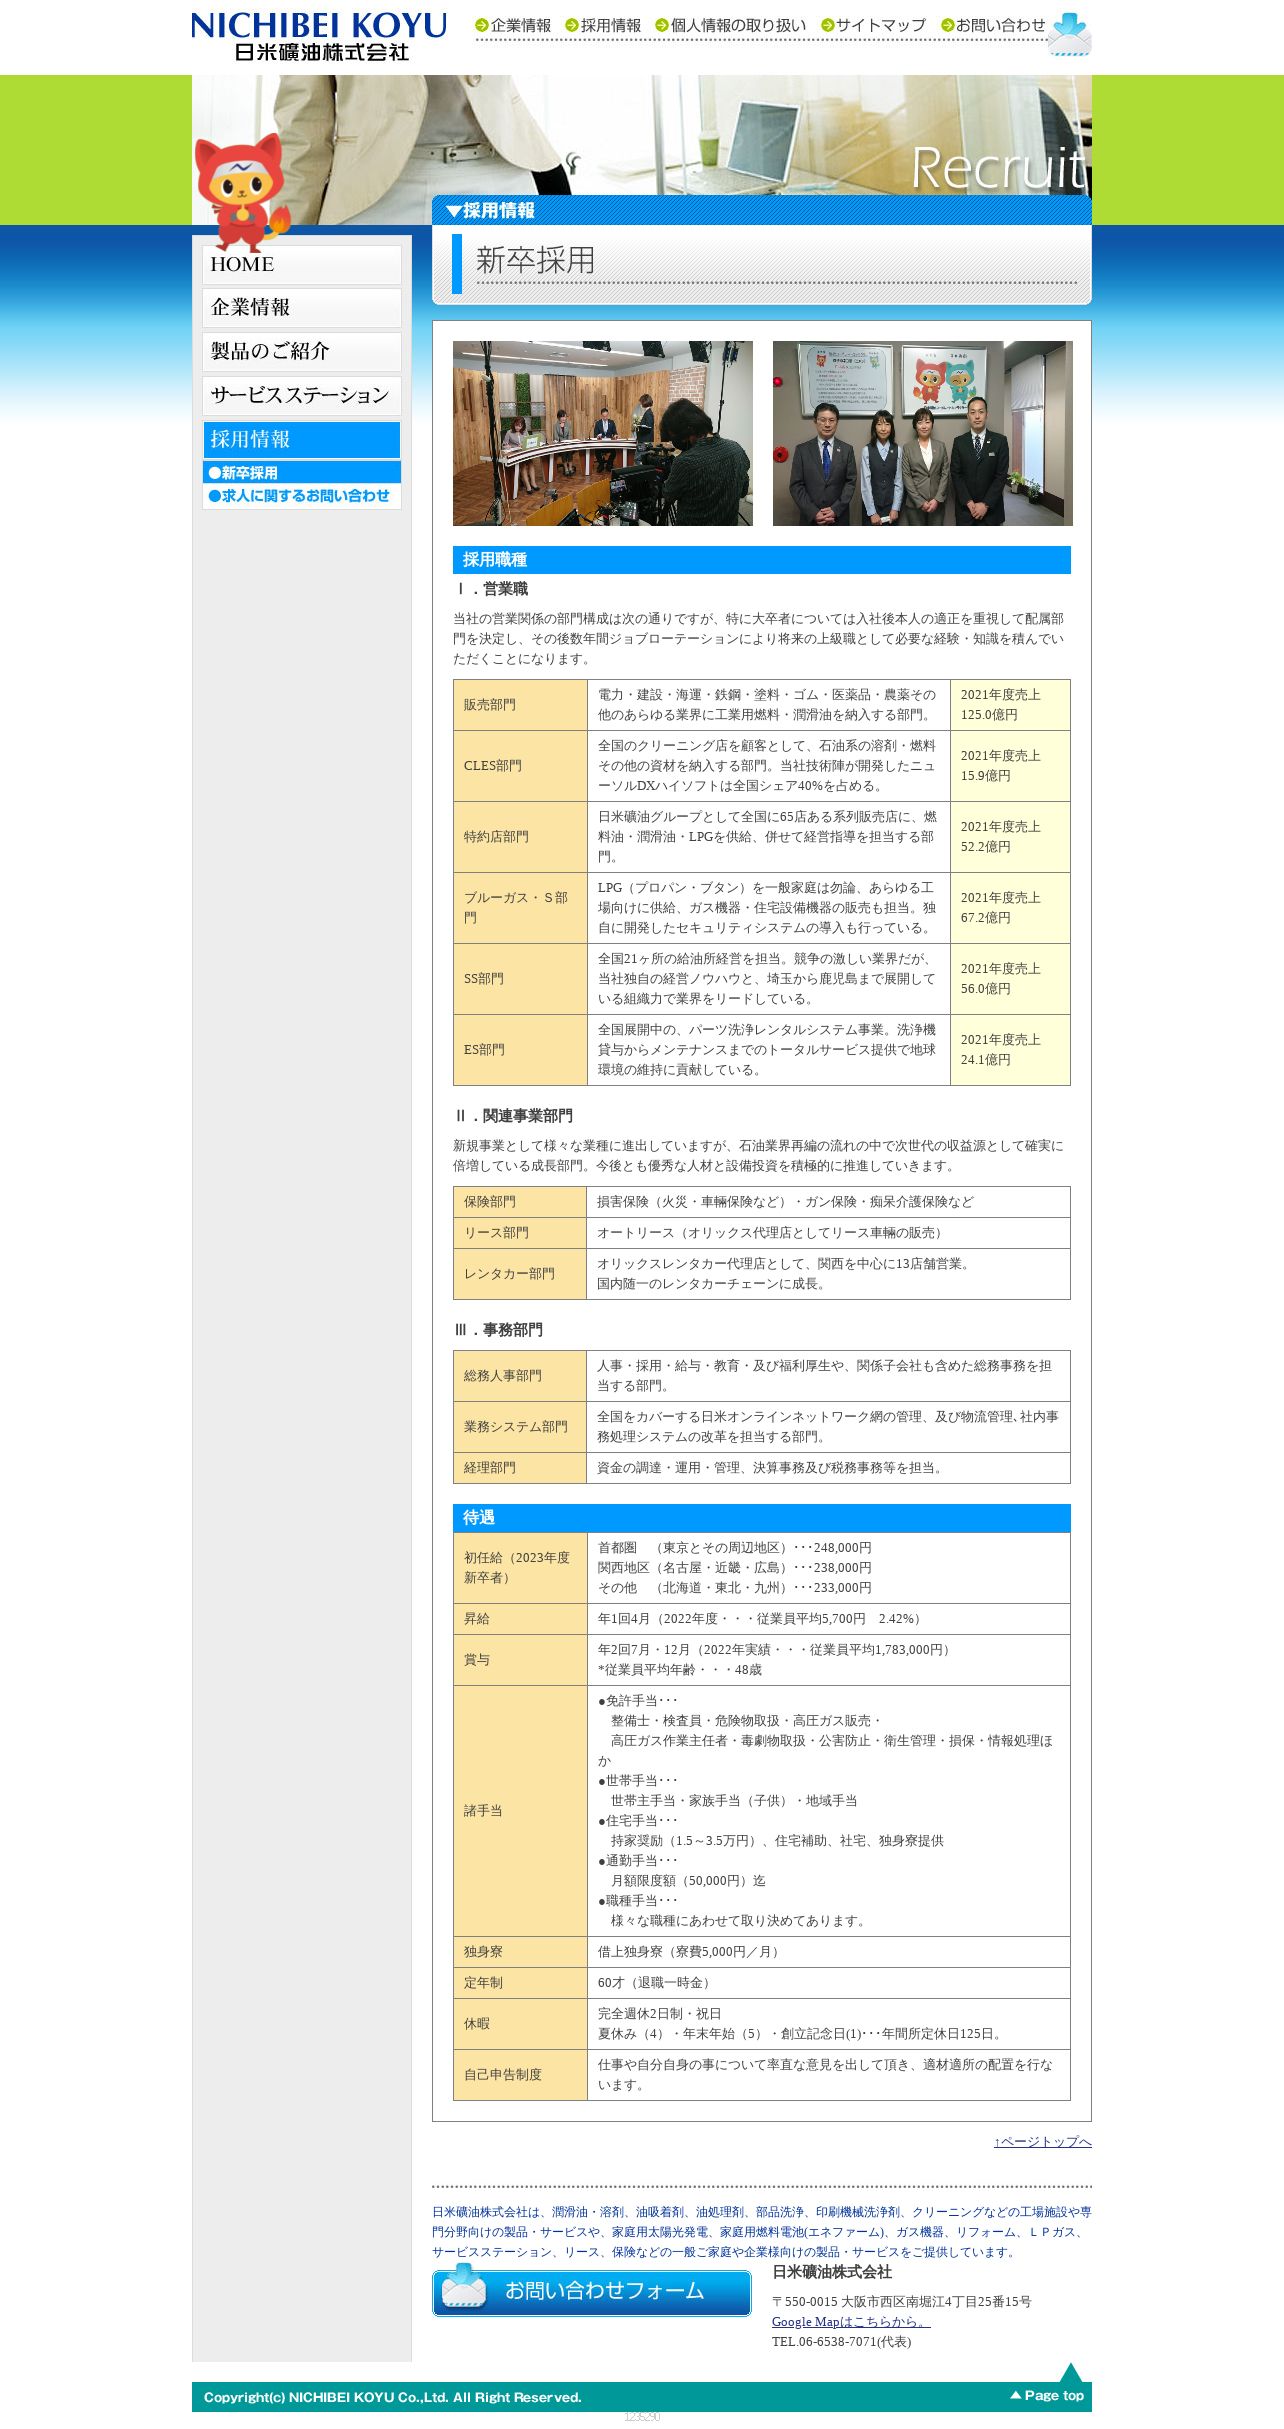Select 製品のご紹介 in the sidebar
This screenshot has width=1284, height=2429.
[x=302, y=352]
